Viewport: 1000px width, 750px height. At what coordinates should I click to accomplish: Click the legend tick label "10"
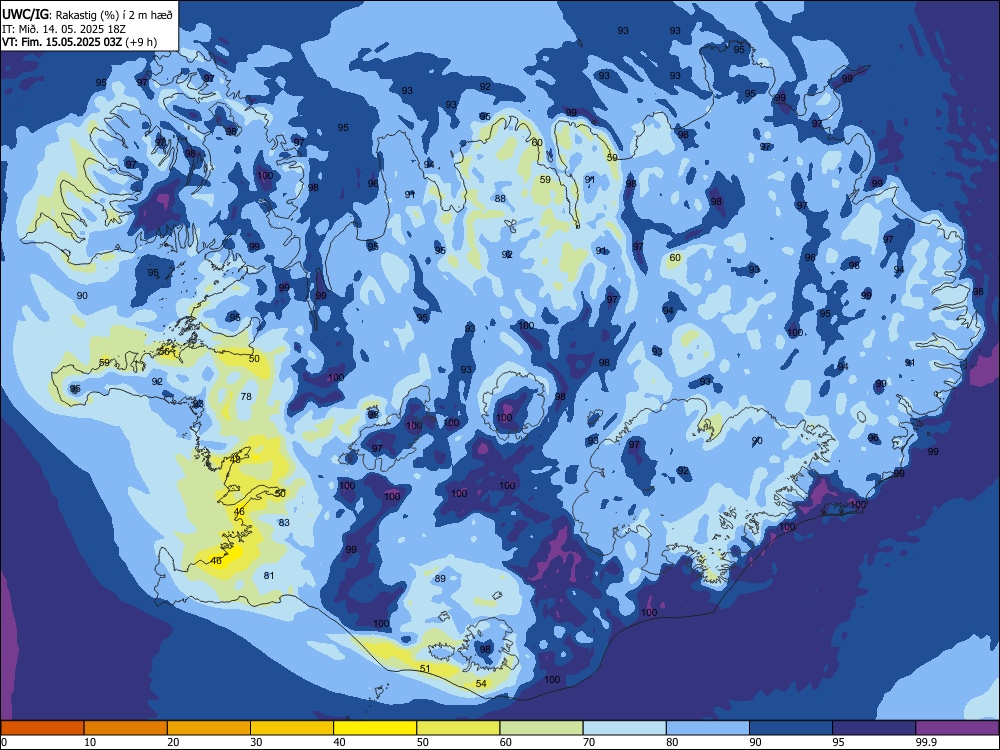(90, 742)
